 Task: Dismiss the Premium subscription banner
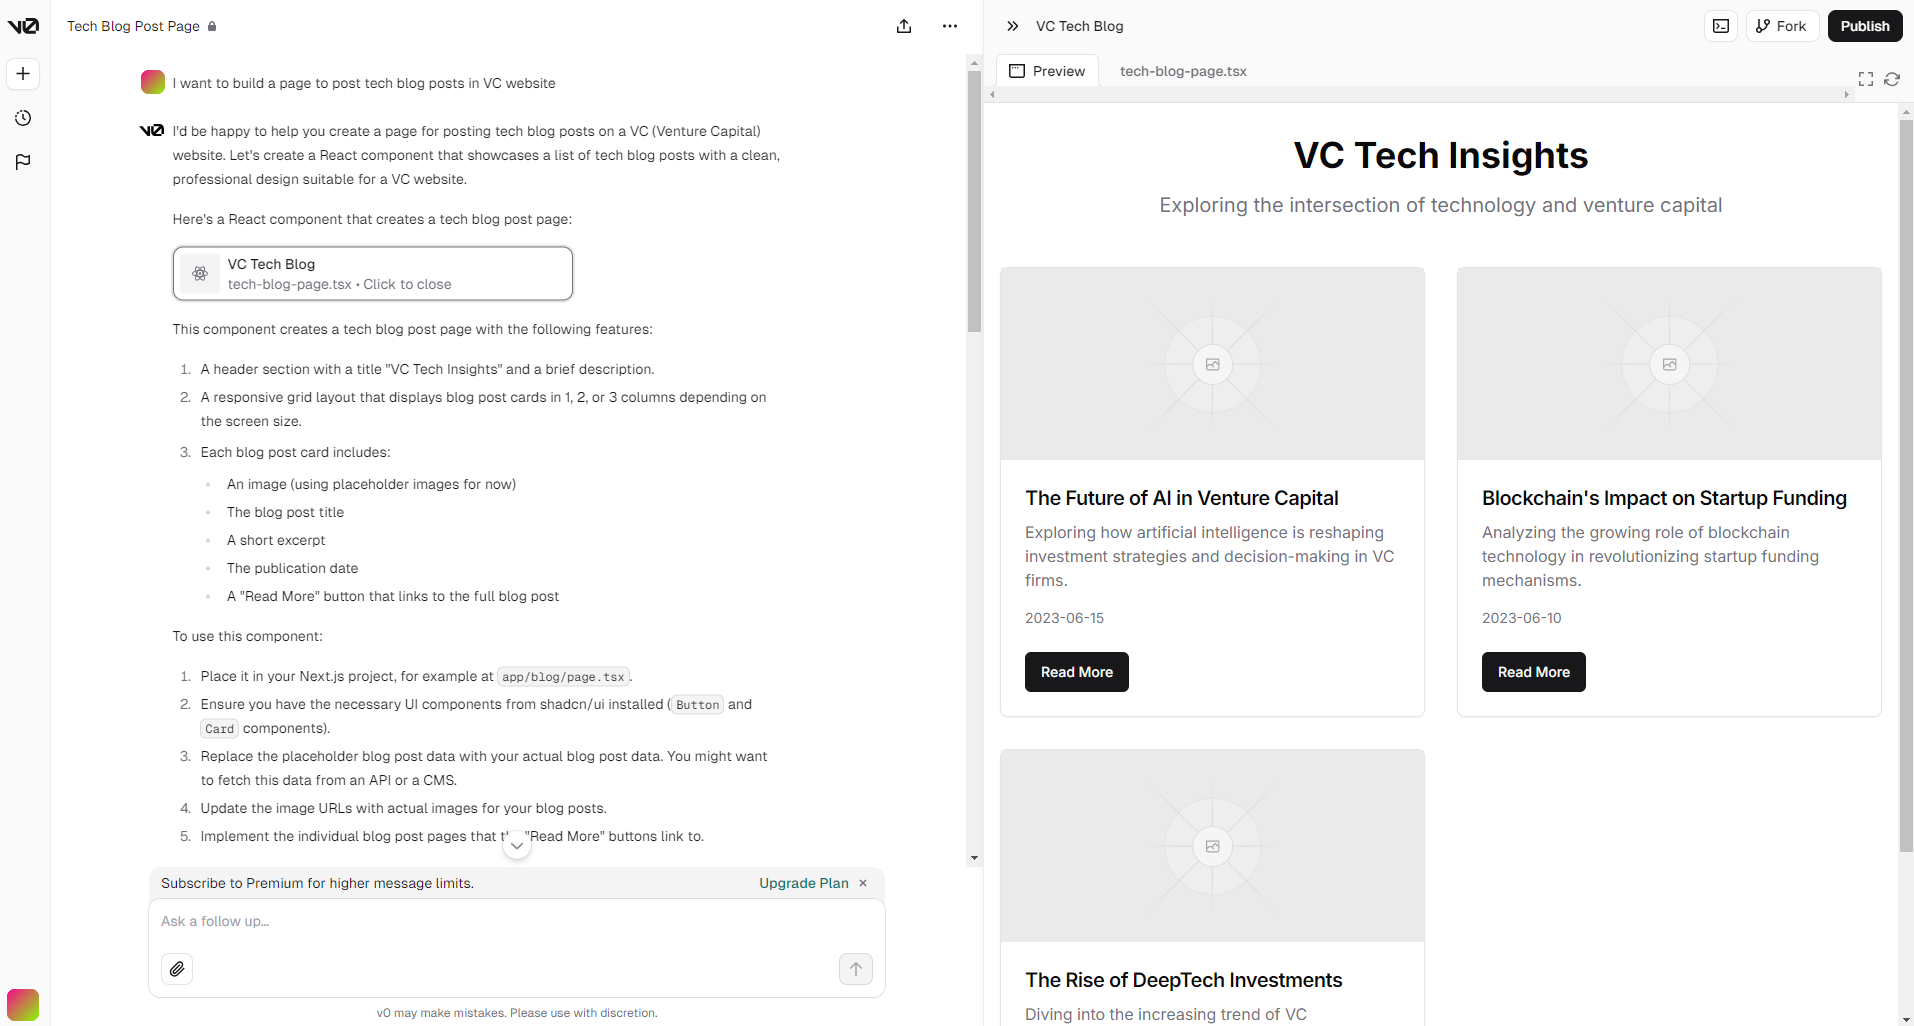coord(862,883)
